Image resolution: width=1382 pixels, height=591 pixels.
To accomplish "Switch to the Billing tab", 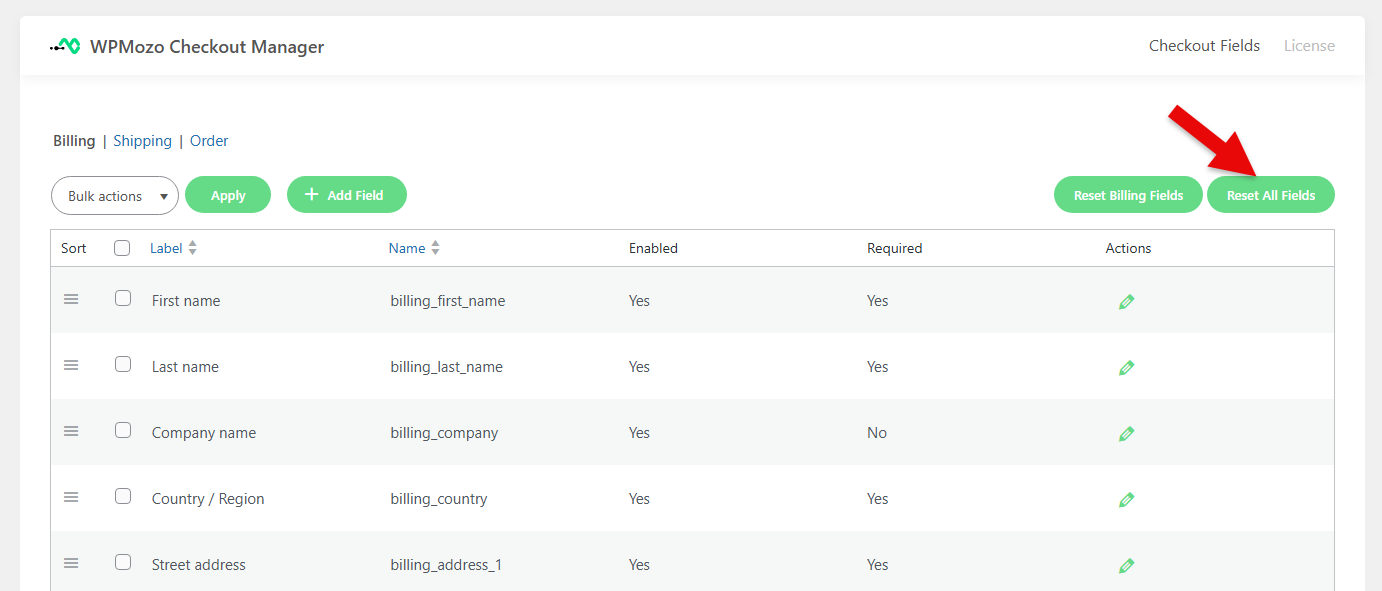I will [74, 141].
